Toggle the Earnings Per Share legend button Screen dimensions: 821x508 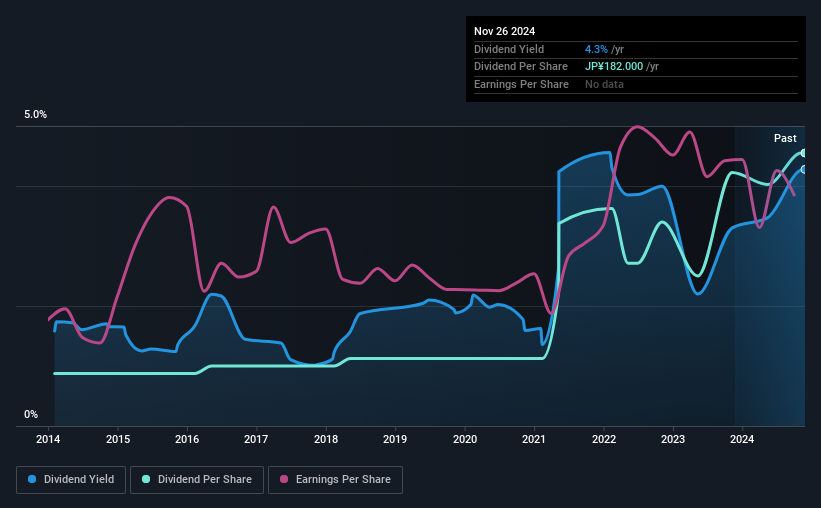336,480
